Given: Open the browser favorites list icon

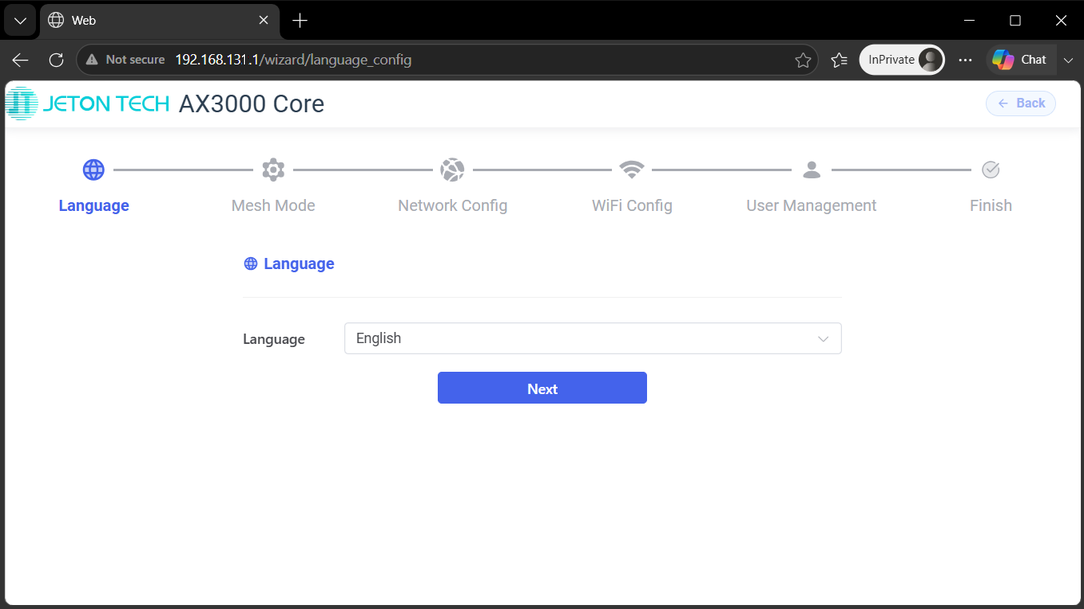Looking at the screenshot, I should tap(839, 60).
